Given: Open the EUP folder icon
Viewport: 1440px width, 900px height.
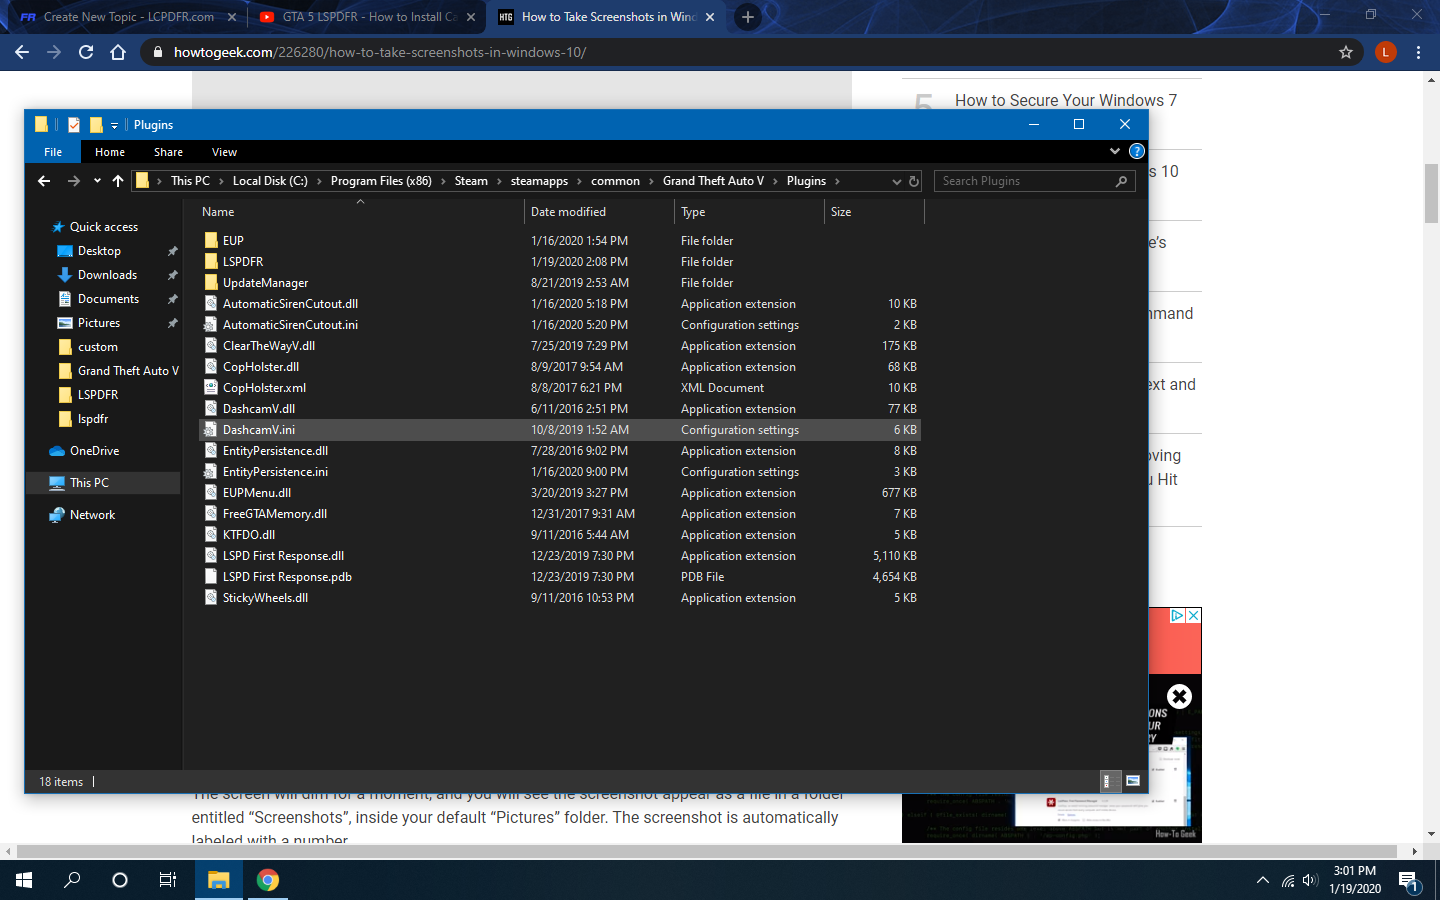Looking at the screenshot, I should pyautogui.click(x=211, y=240).
